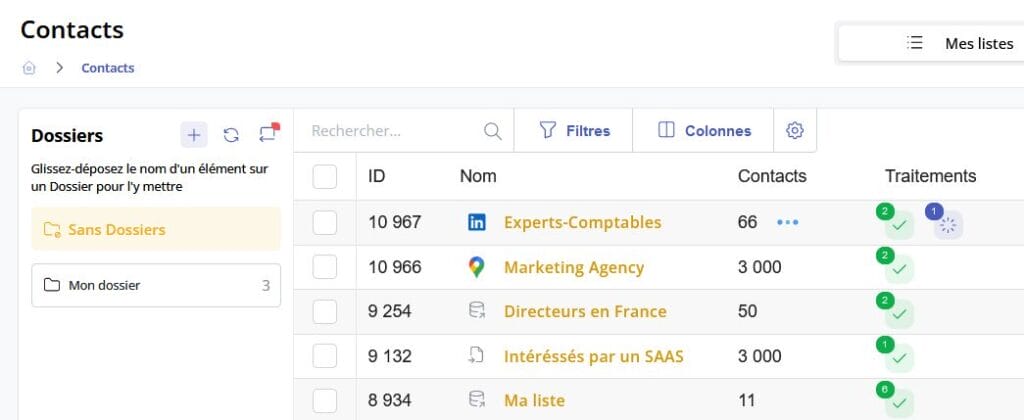Open the table settings gear icon
The image size is (1024, 420).
[795, 131]
